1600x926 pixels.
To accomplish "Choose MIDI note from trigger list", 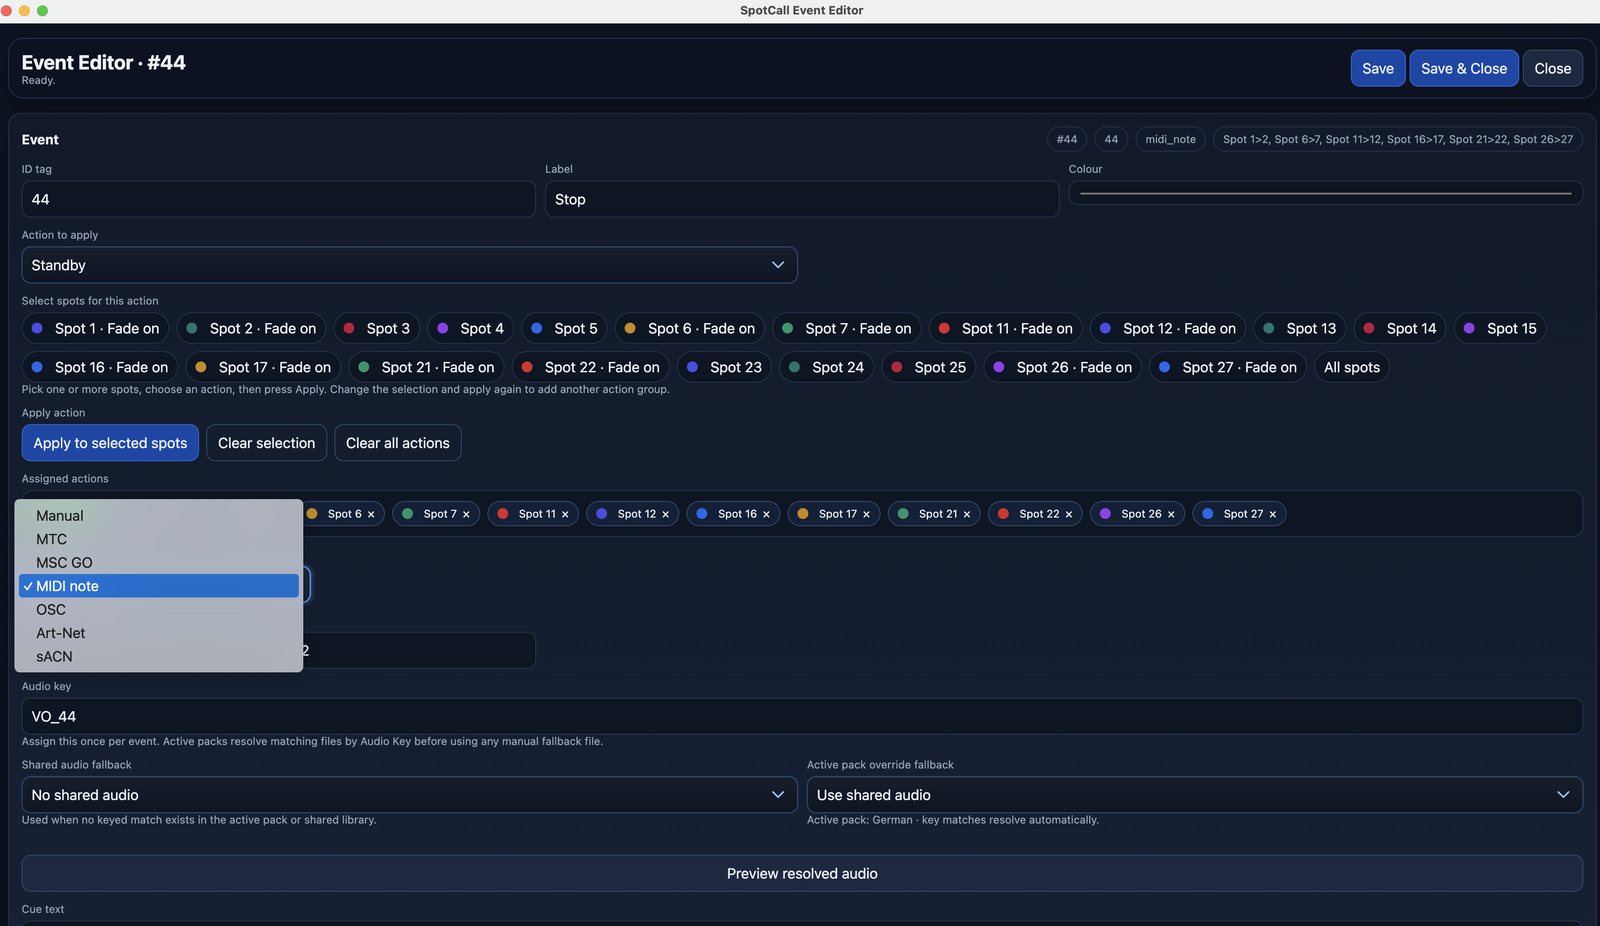I will pos(159,586).
